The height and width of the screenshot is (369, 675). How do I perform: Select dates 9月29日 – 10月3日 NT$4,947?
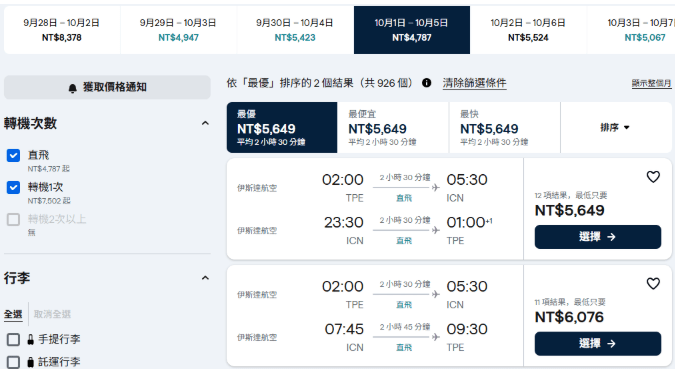click(x=178, y=30)
